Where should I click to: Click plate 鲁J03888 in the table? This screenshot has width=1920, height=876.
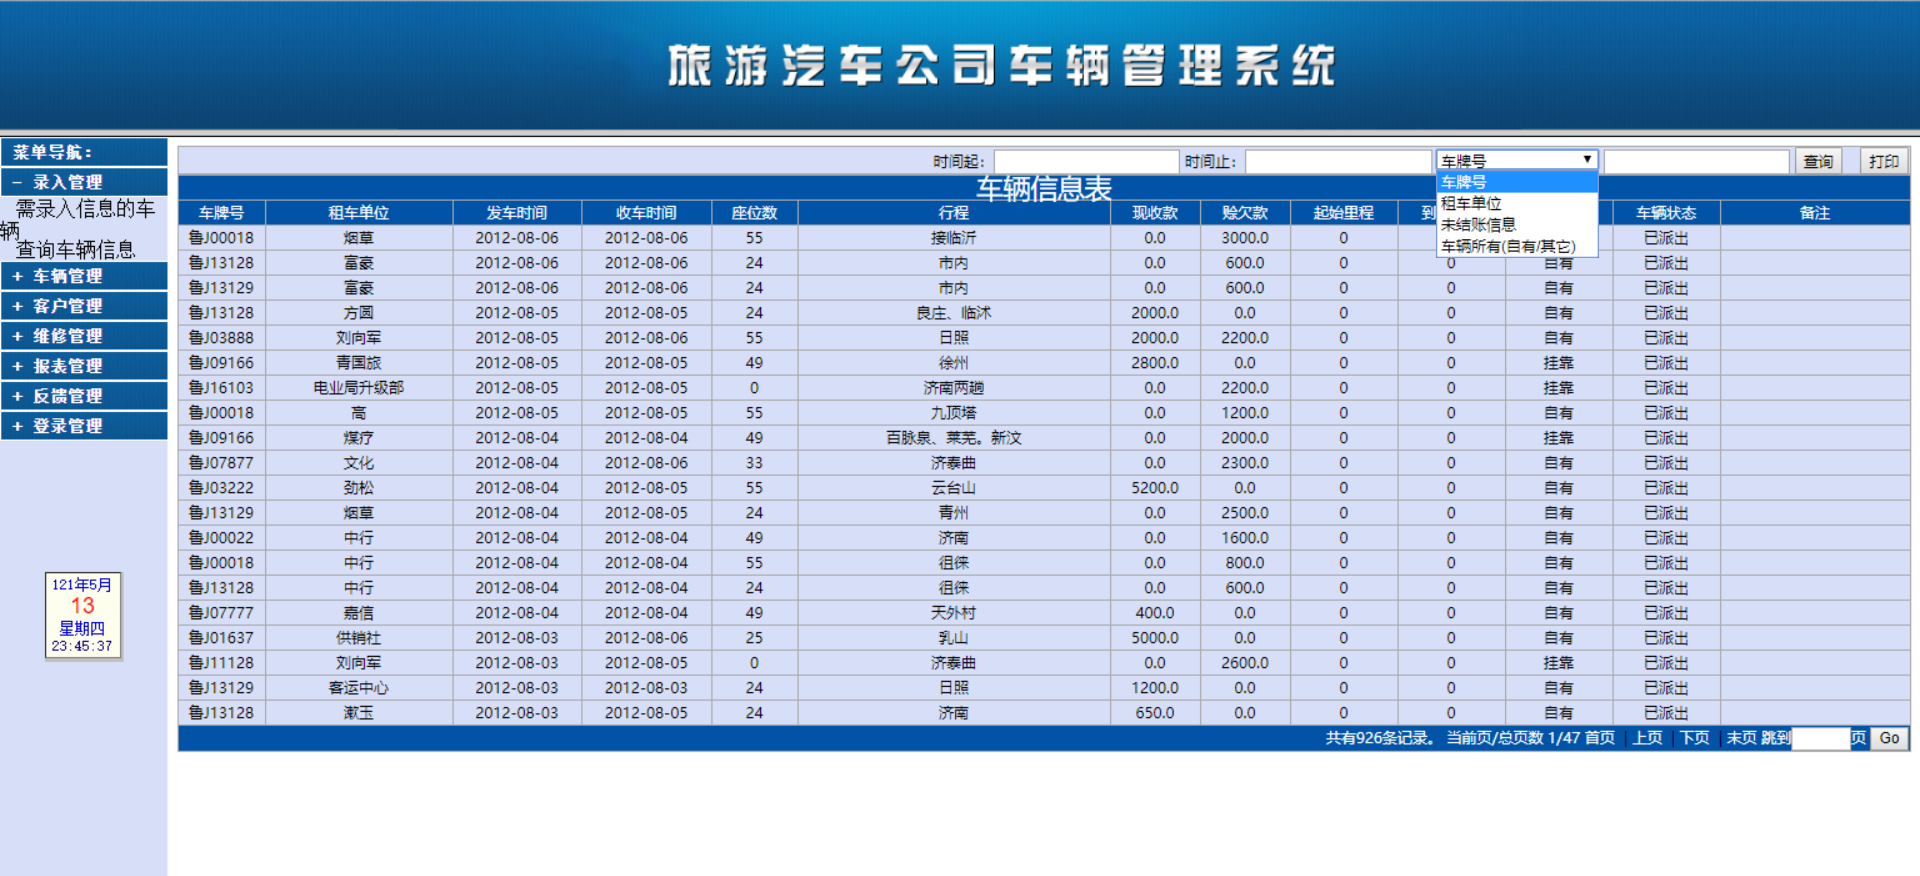click(221, 338)
